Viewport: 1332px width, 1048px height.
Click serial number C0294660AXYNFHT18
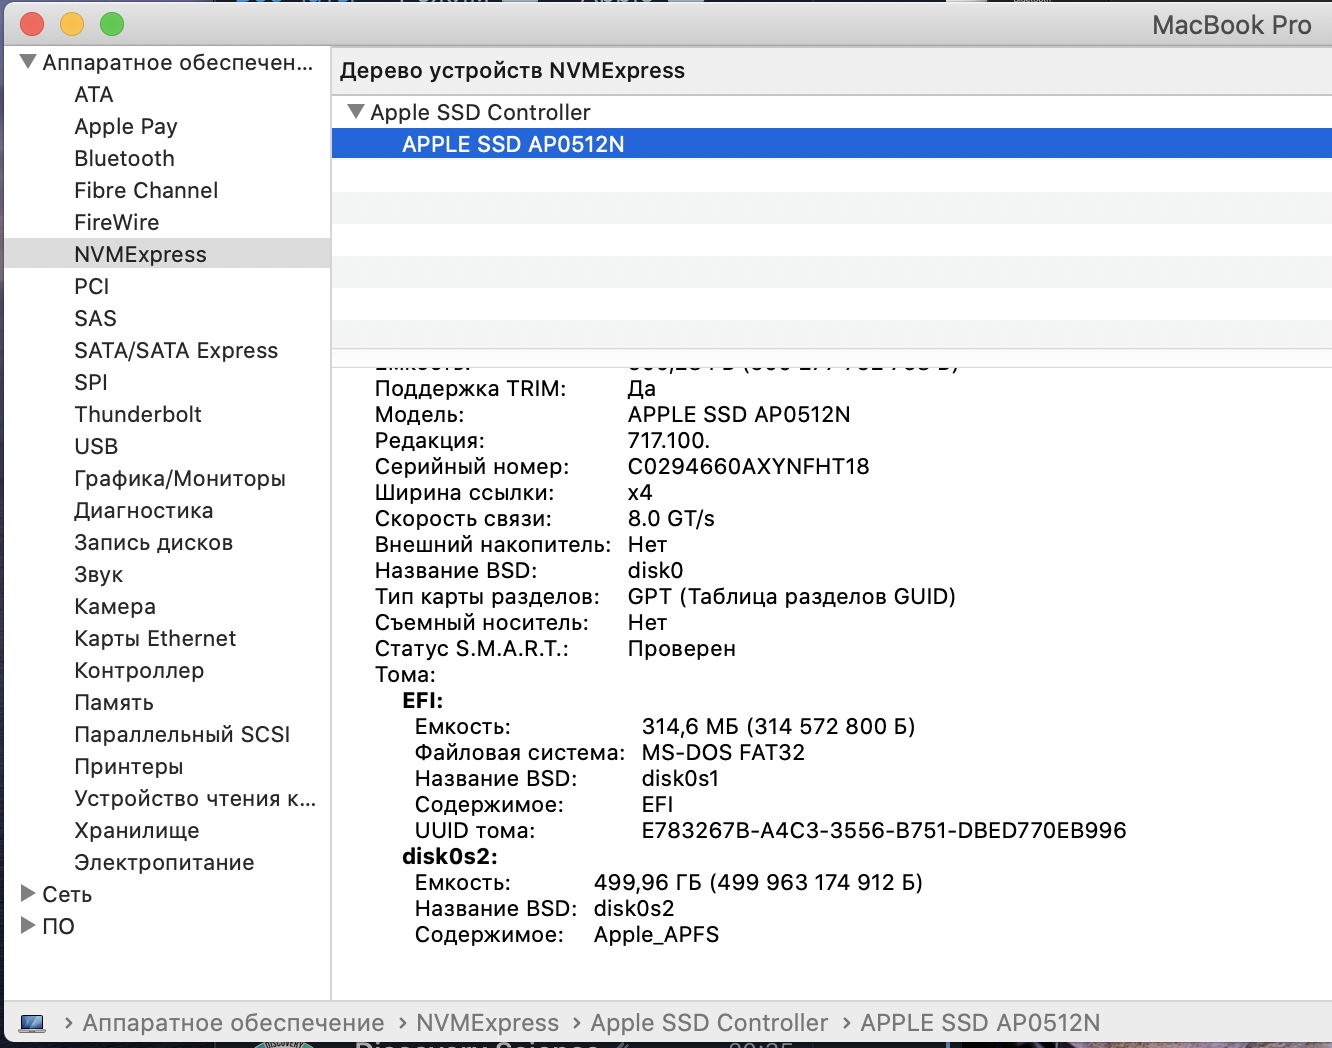(x=748, y=466)
